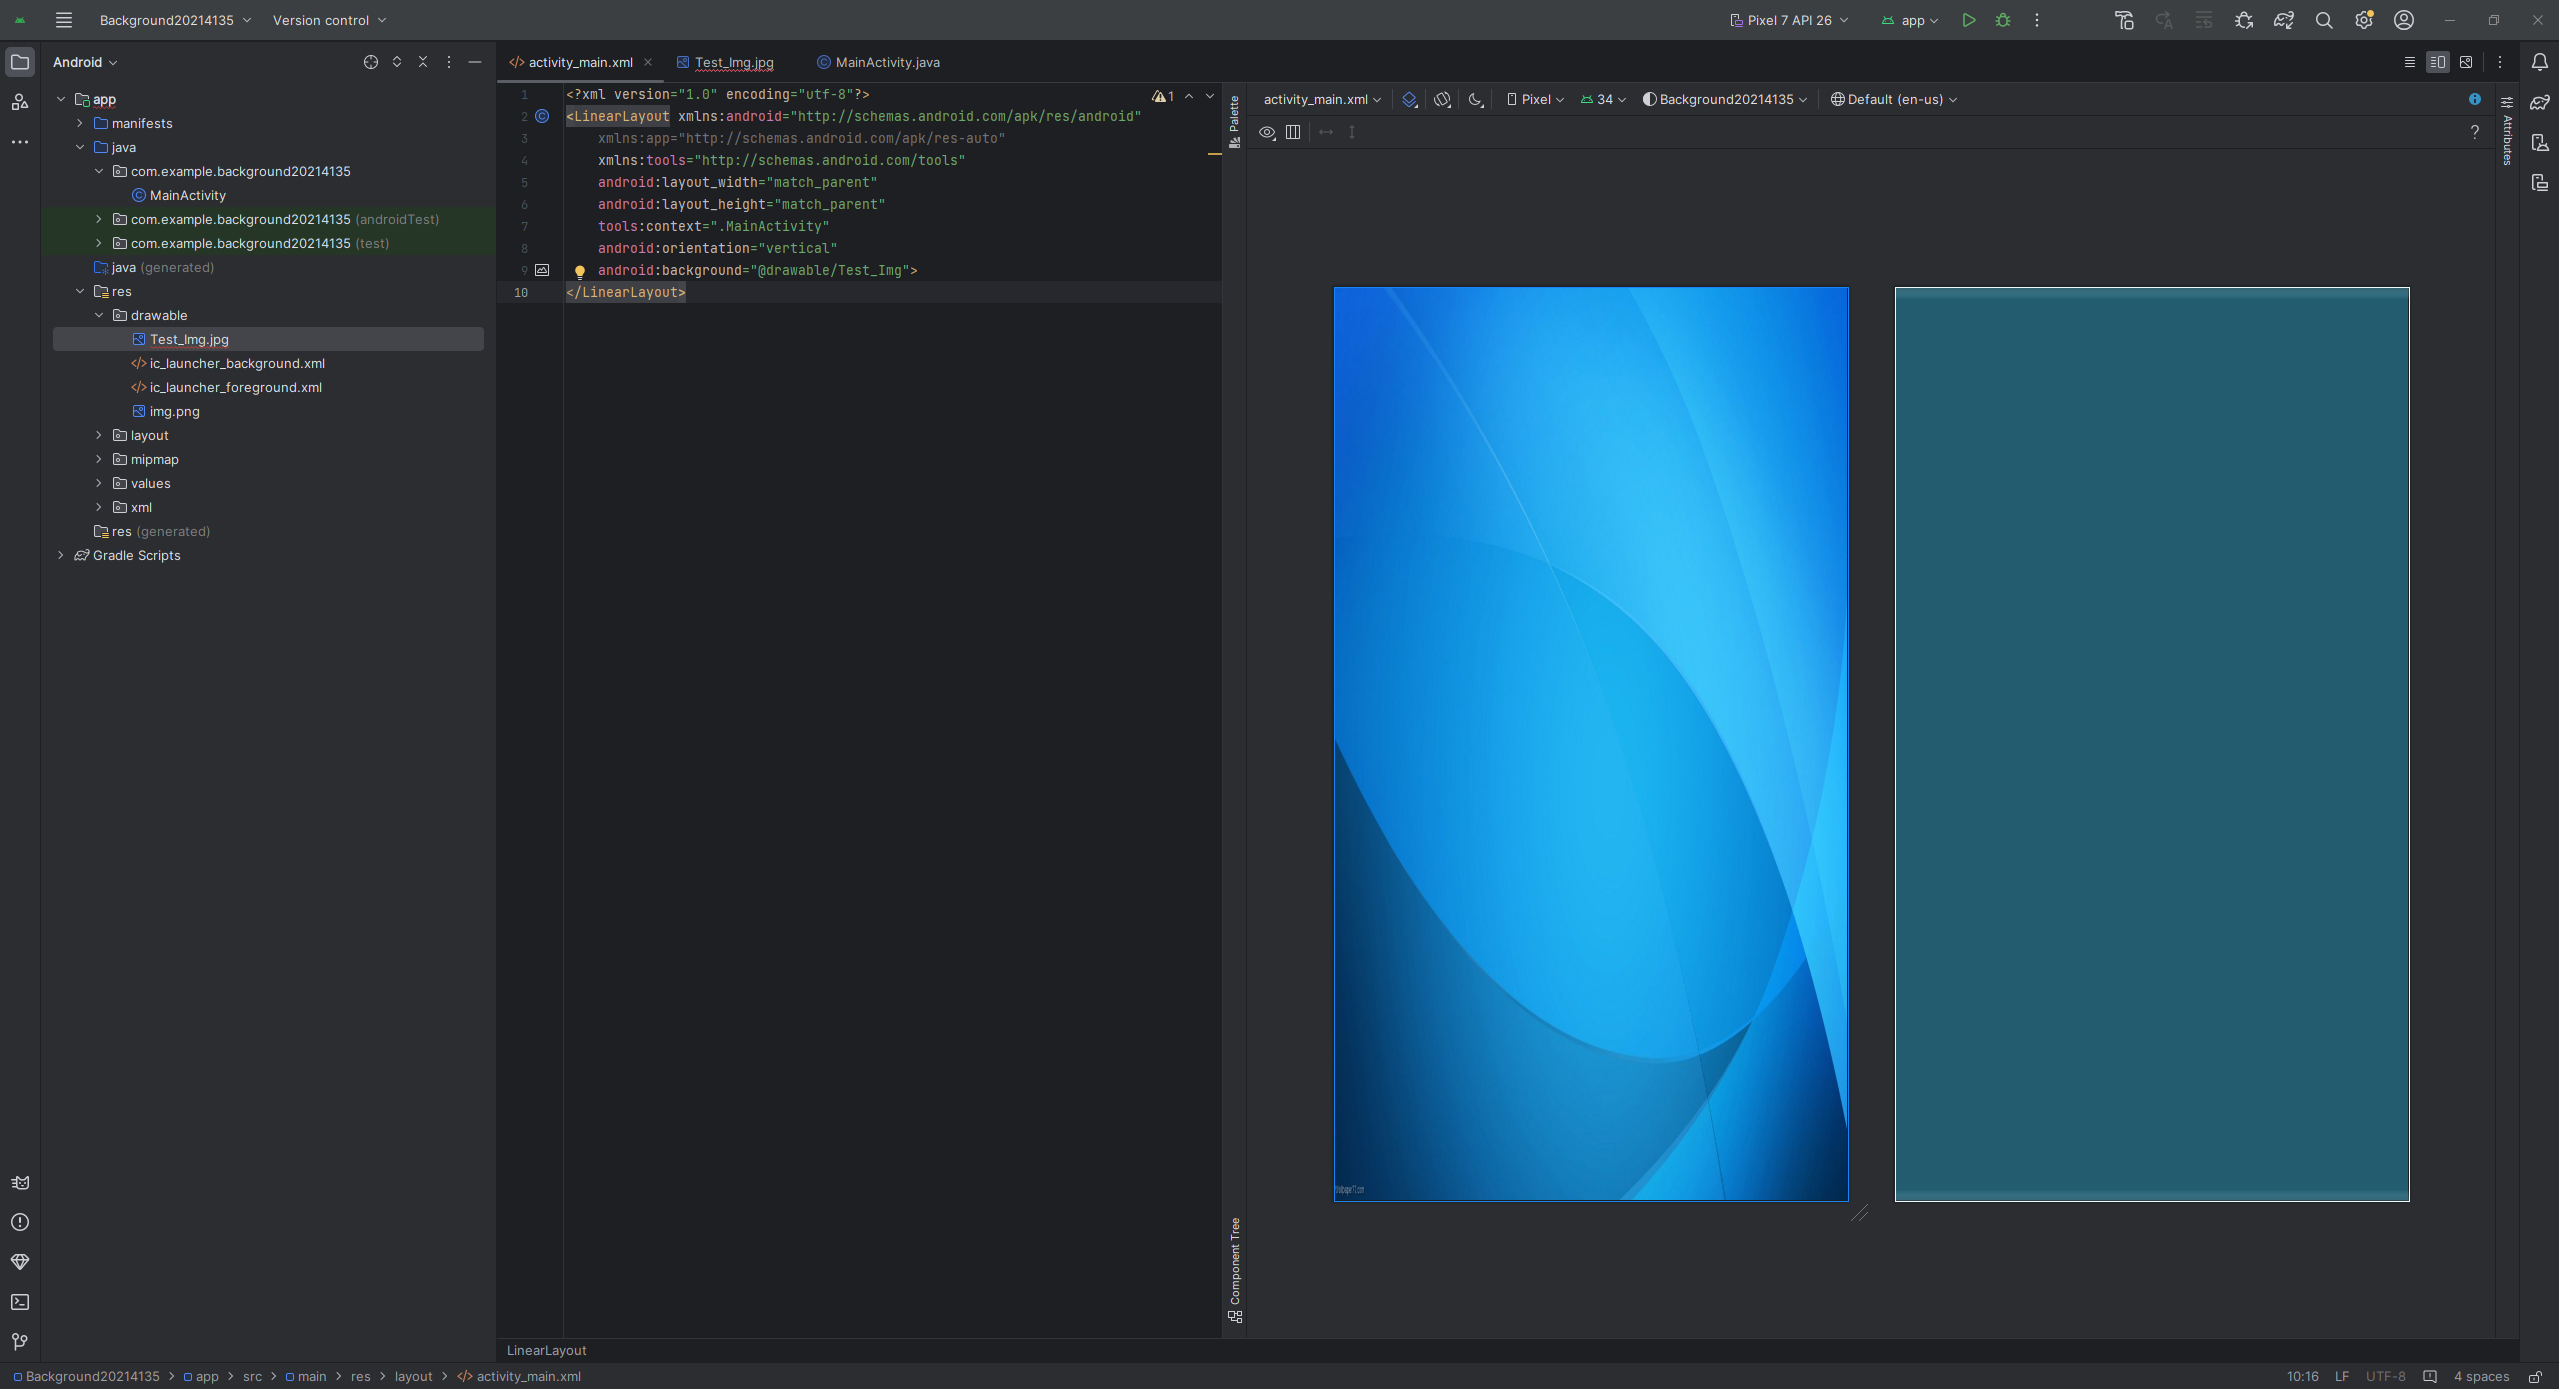
Task: Expand the manifests folder
Action: (80, 123)
